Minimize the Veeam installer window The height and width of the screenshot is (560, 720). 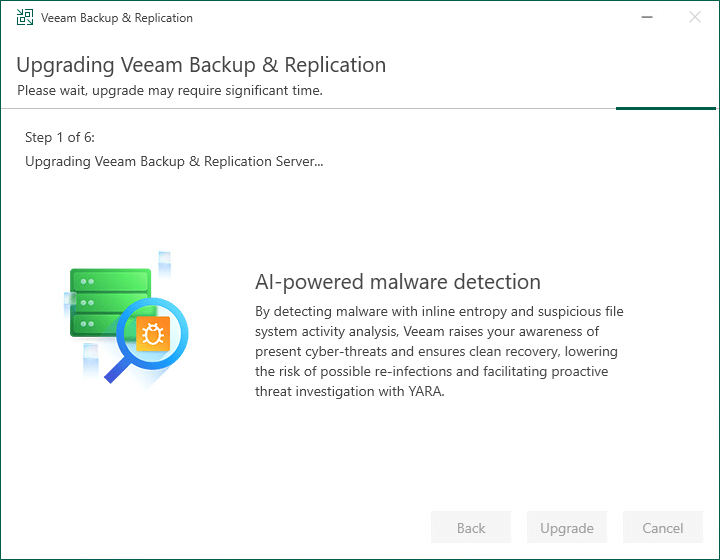tap(648, 18)
